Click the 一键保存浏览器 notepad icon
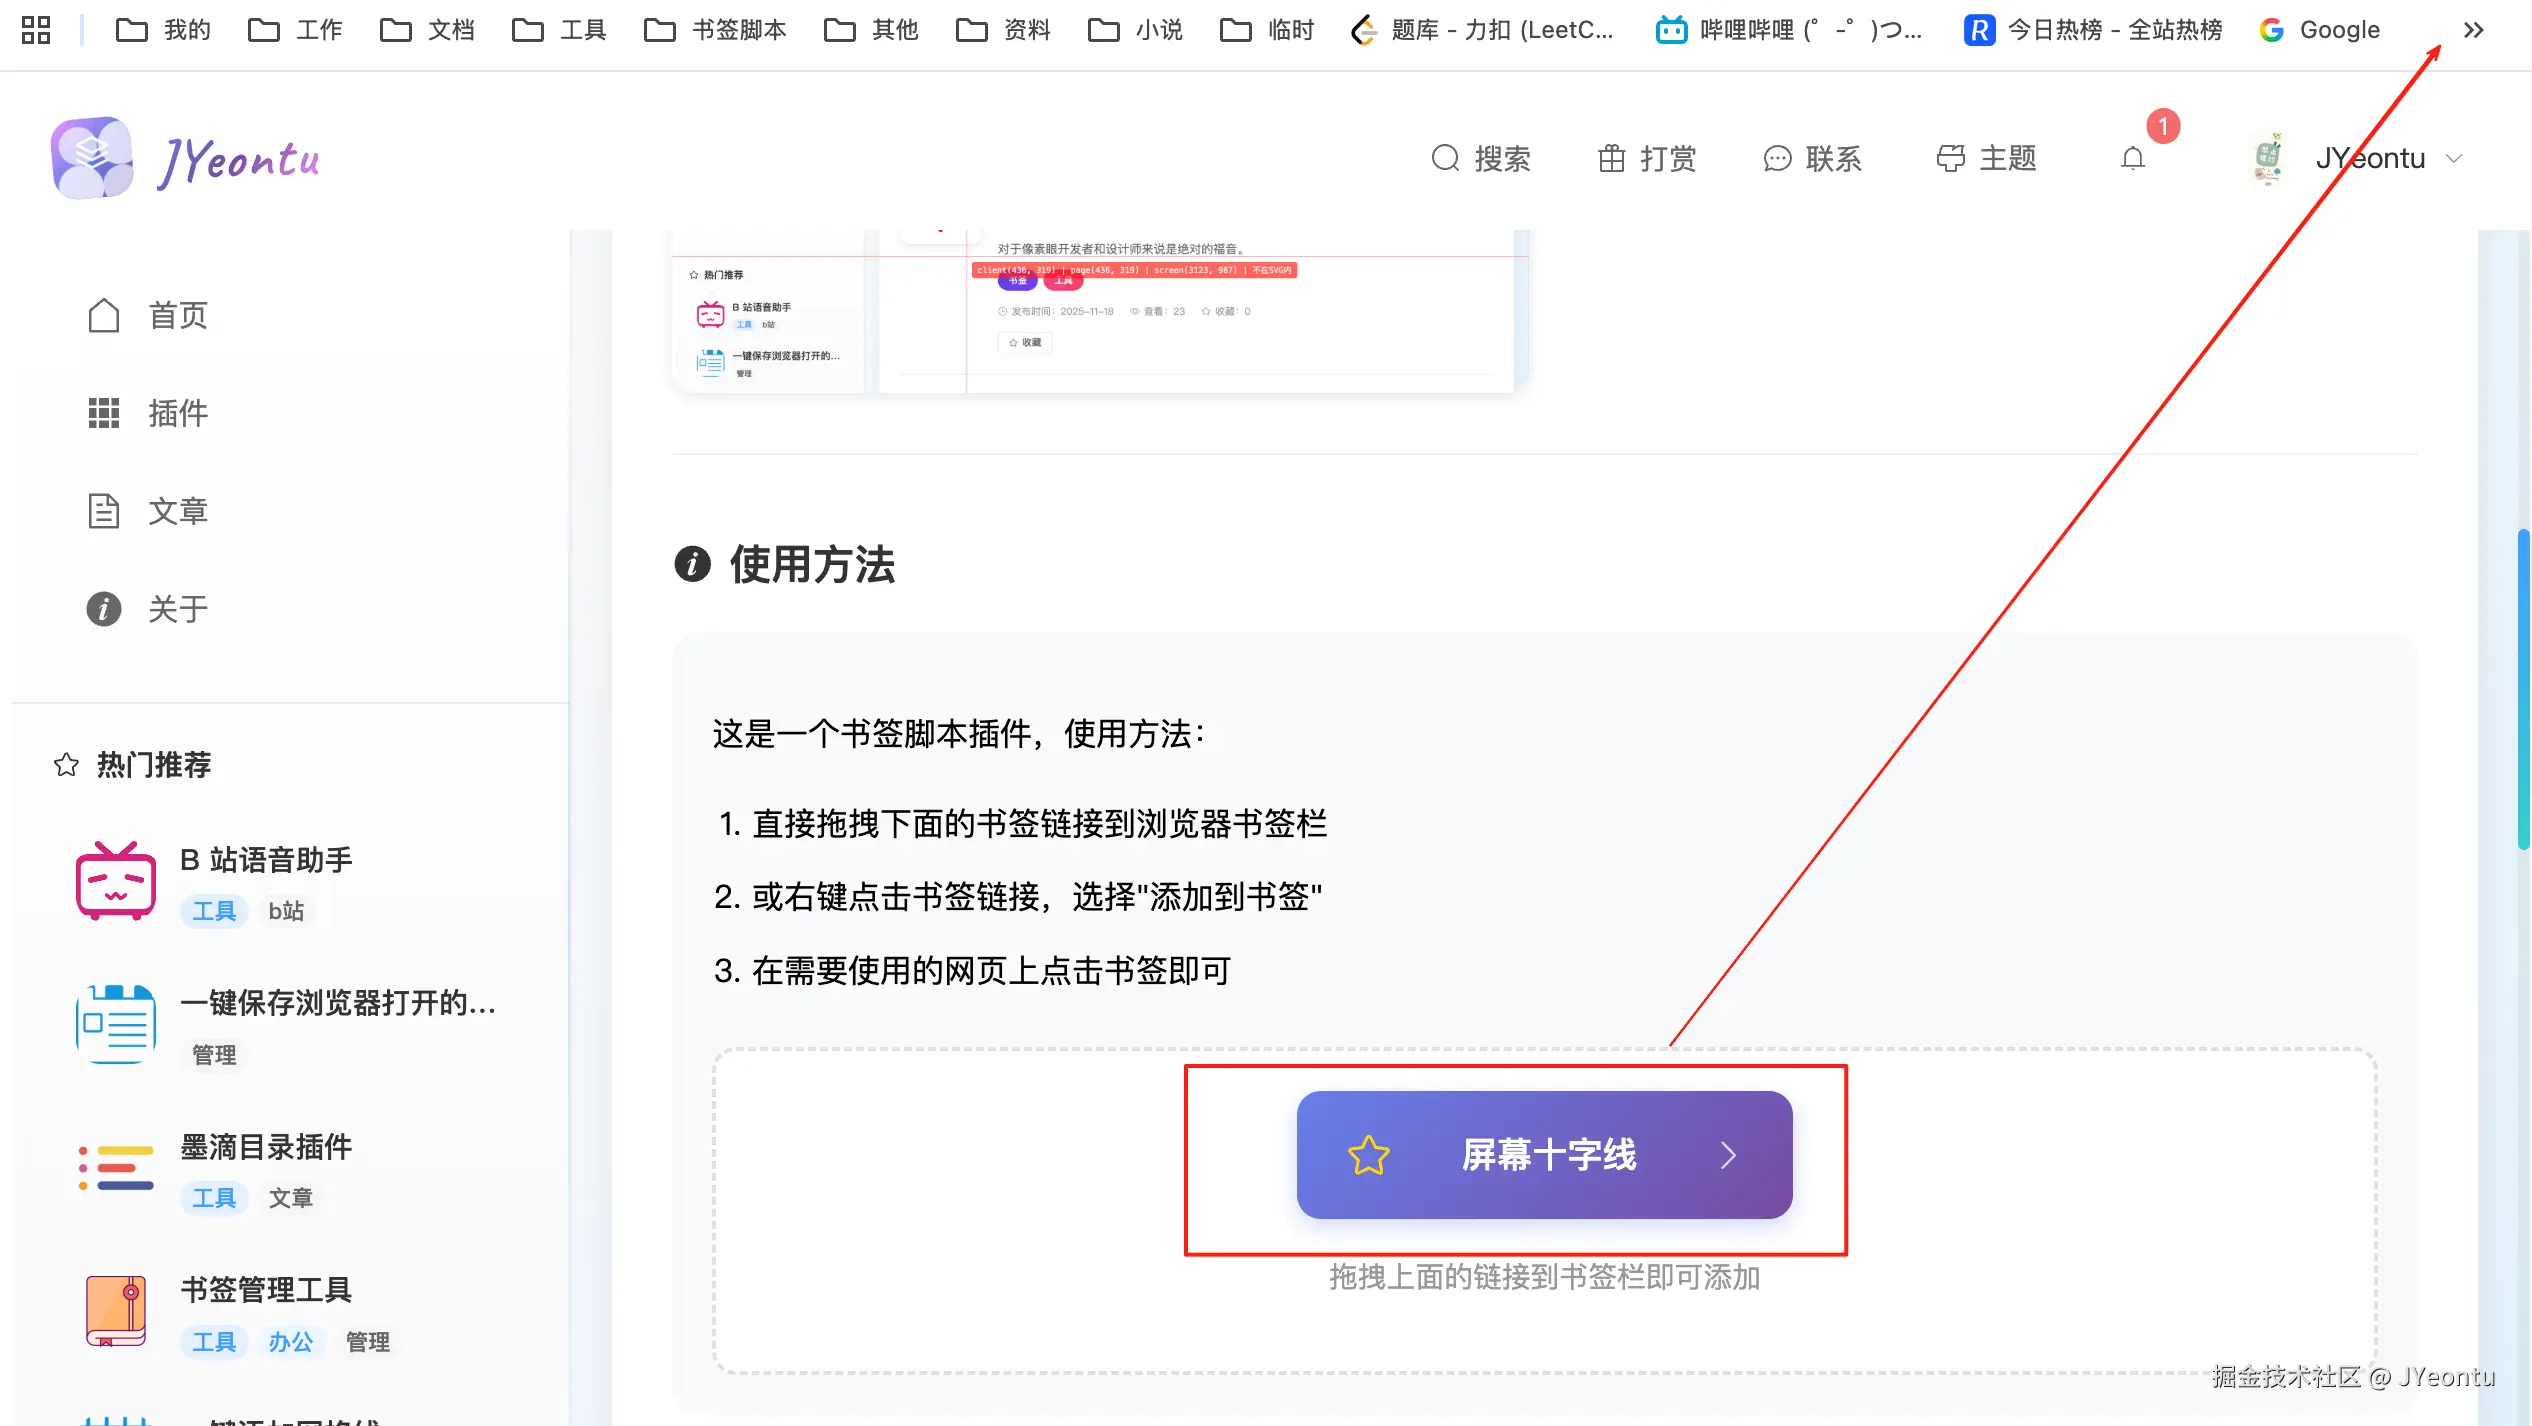This screenshot has width=2532, height=1426. pyautogui.click(x=116, y=1024)
